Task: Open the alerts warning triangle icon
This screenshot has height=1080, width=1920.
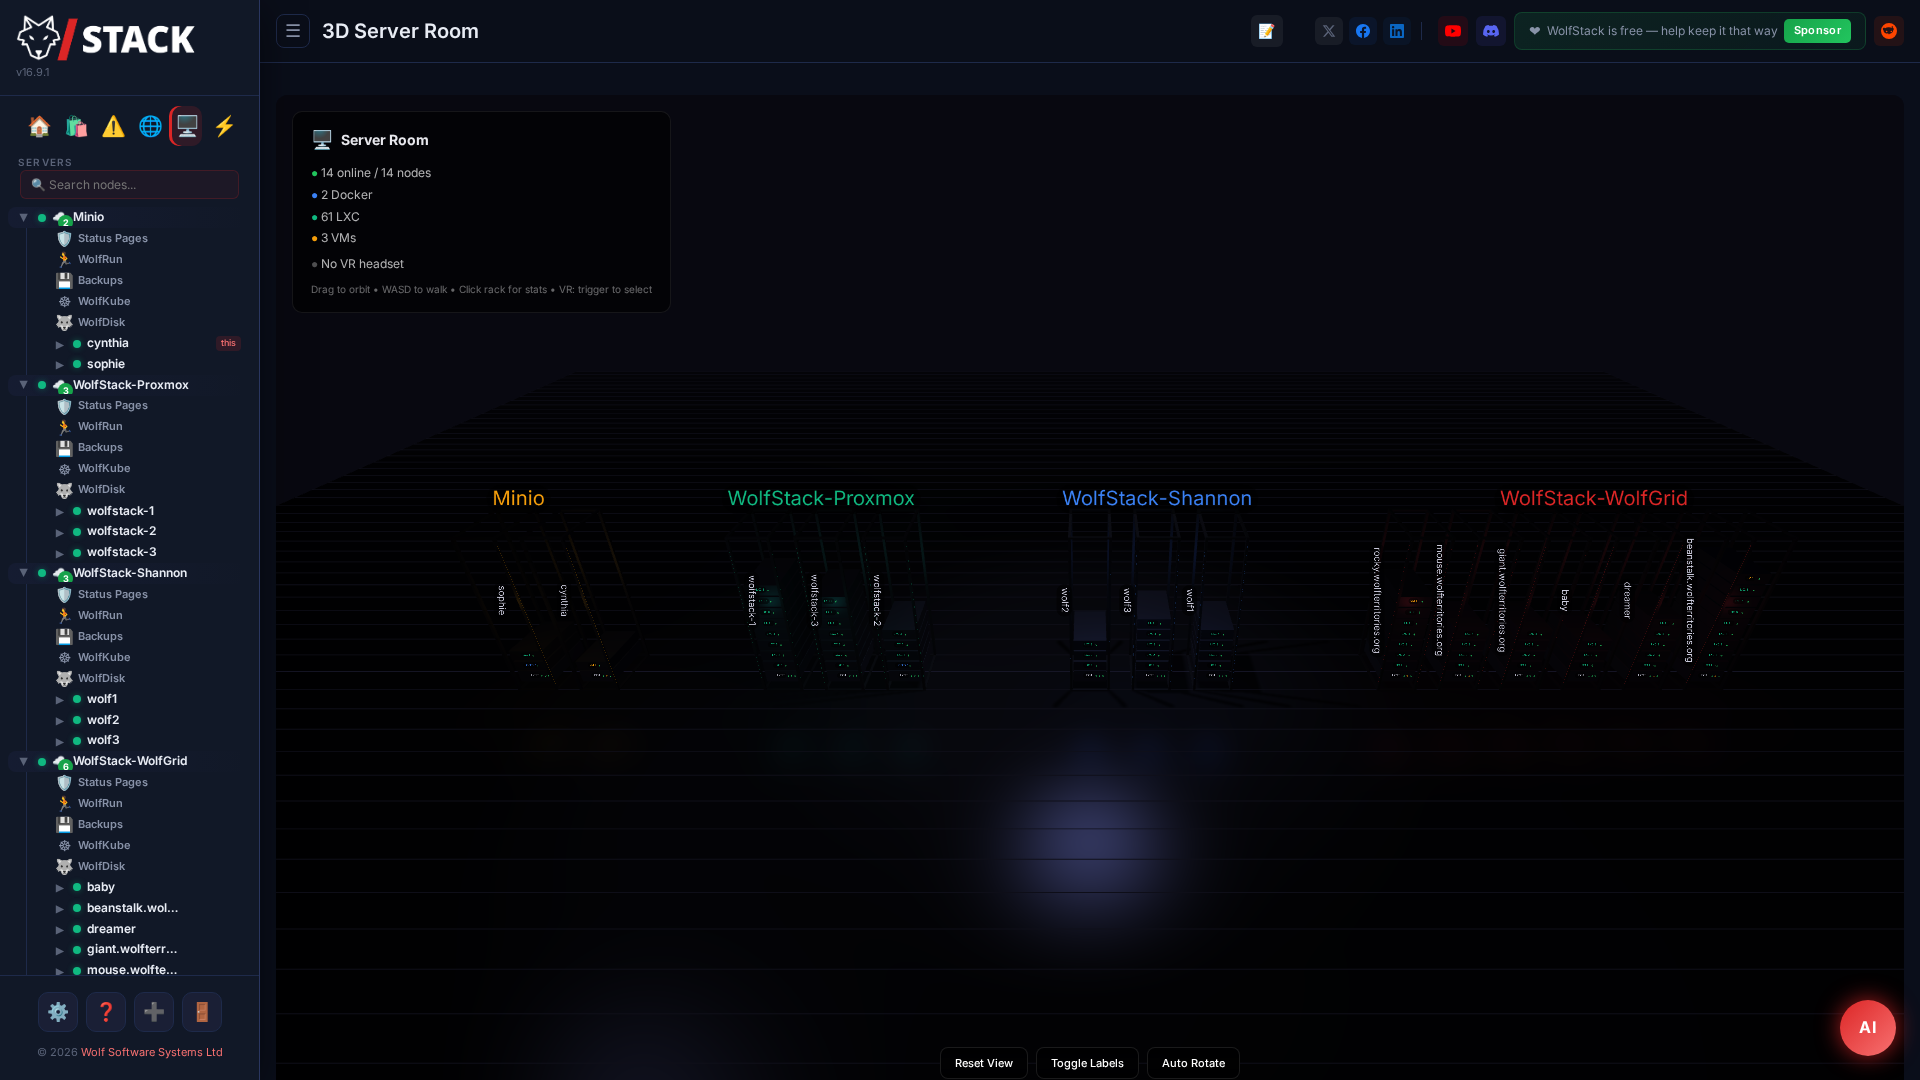Action: point(113,126)
